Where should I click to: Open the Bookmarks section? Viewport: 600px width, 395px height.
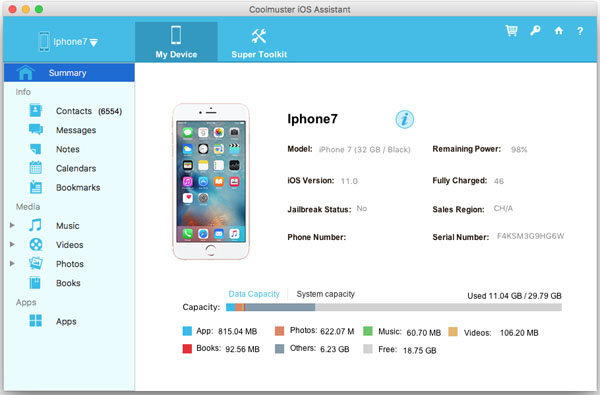(69, 188)
